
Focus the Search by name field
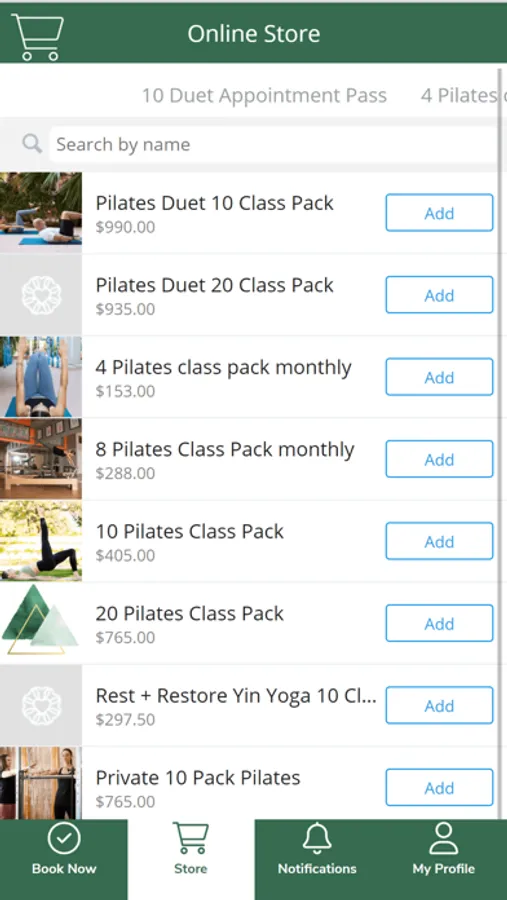tap(274, 144)
